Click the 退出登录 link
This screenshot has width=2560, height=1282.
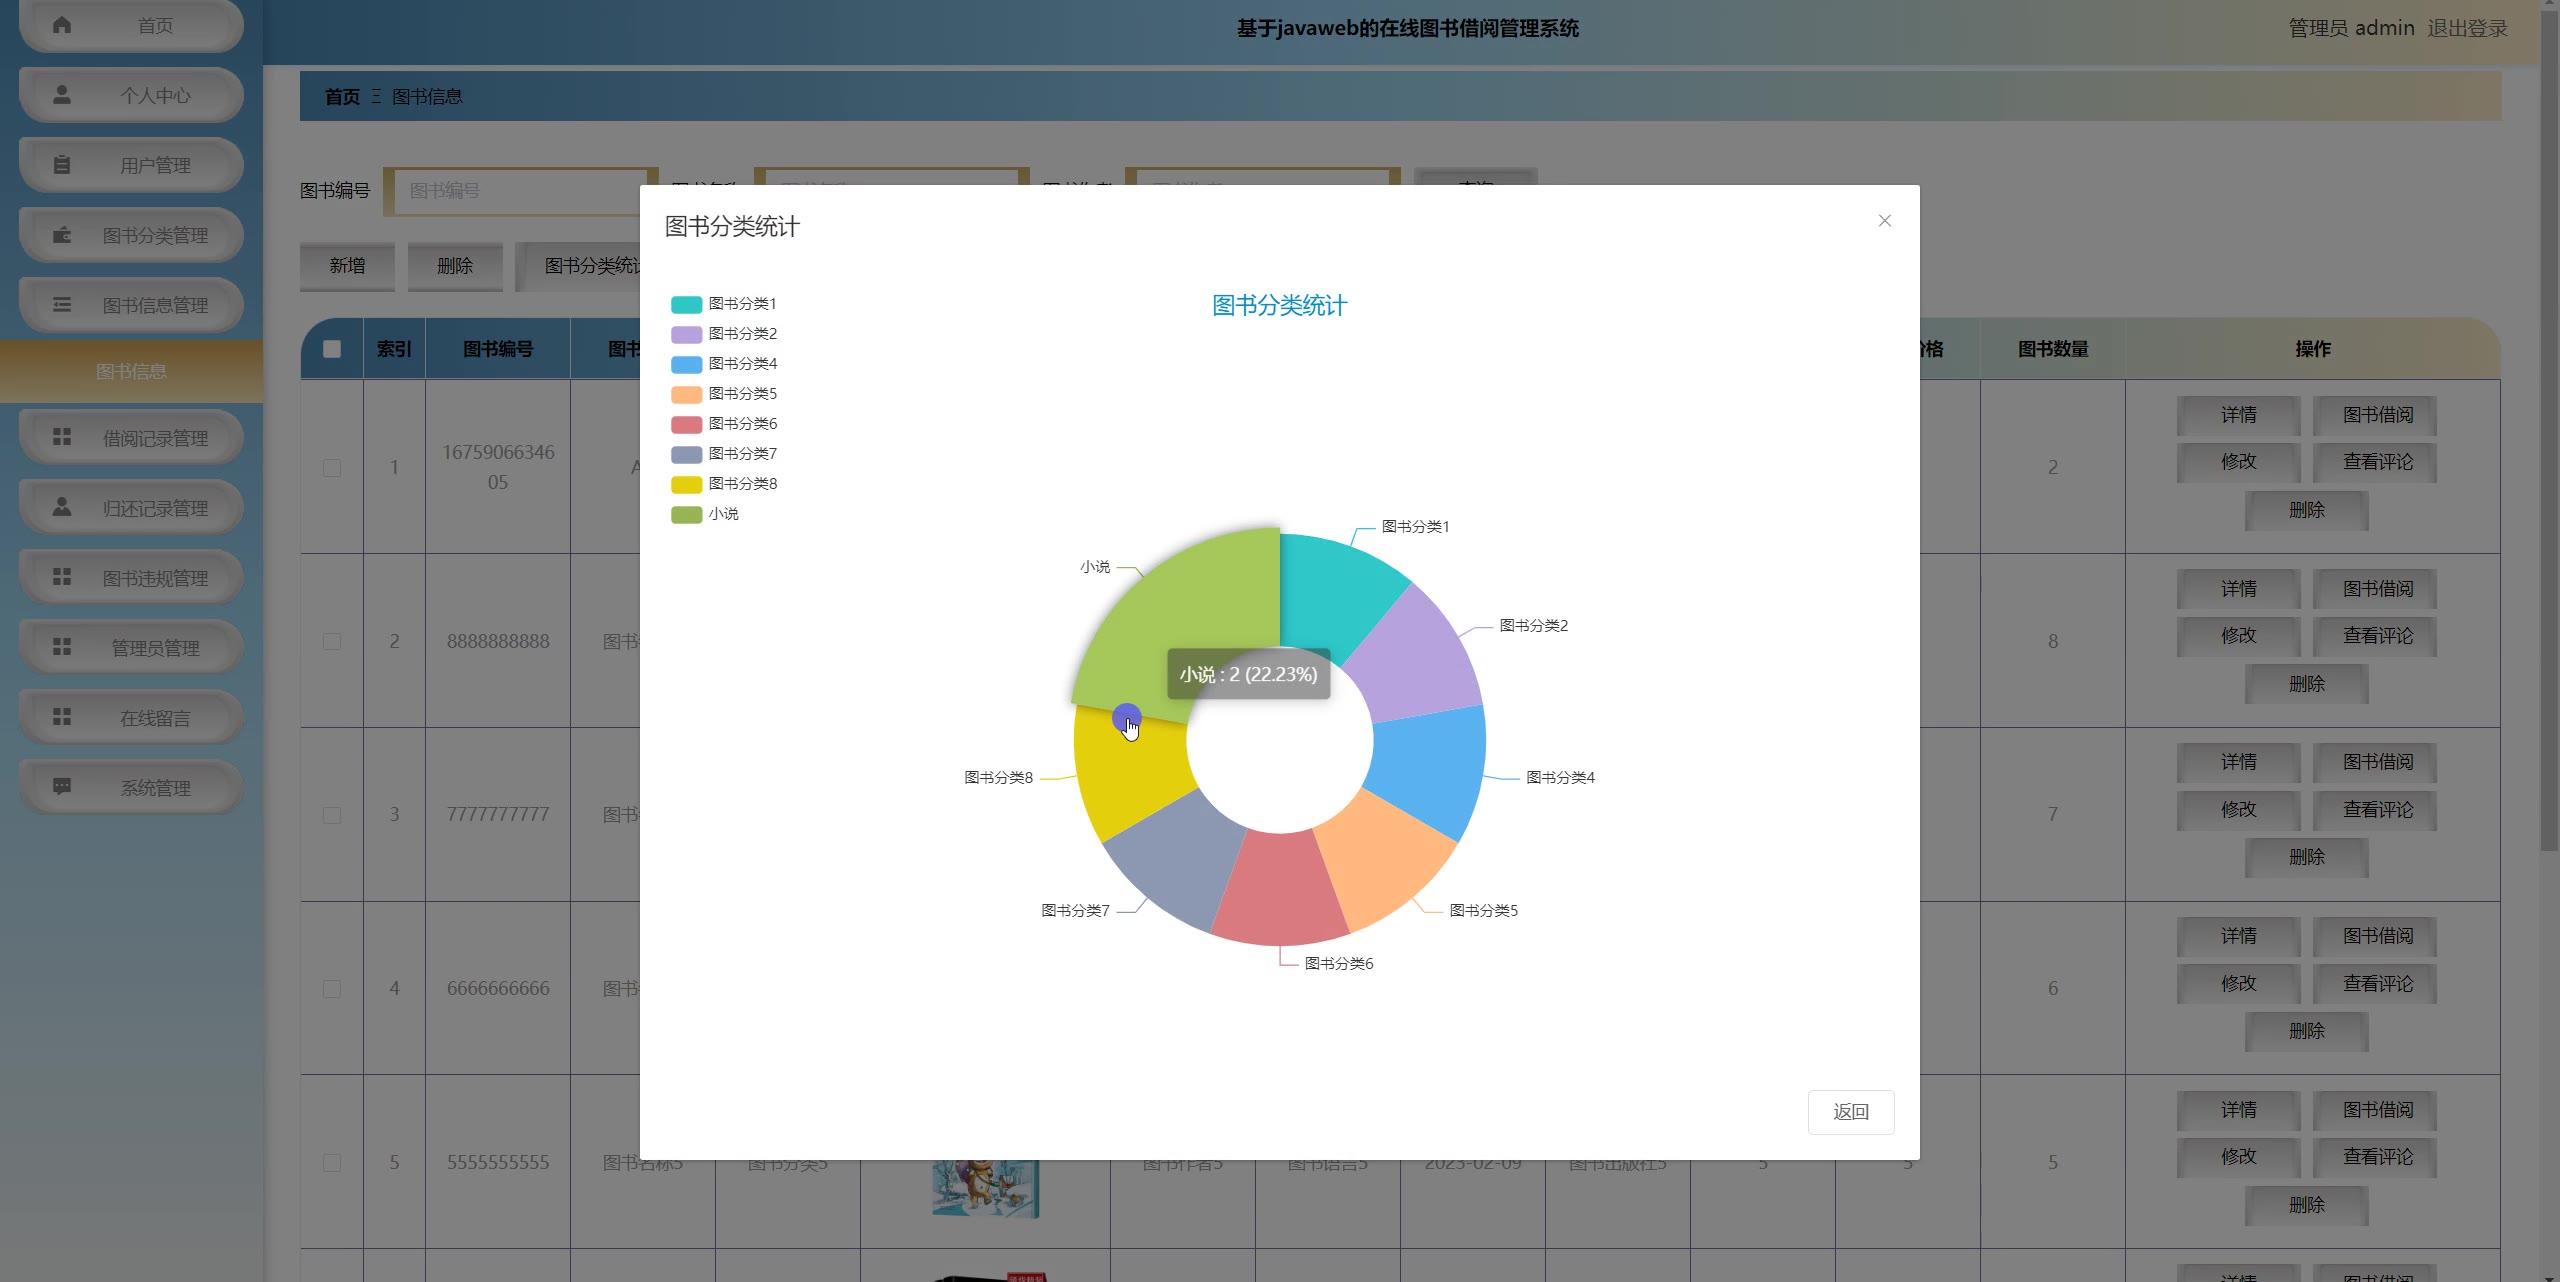[2467, 28]
